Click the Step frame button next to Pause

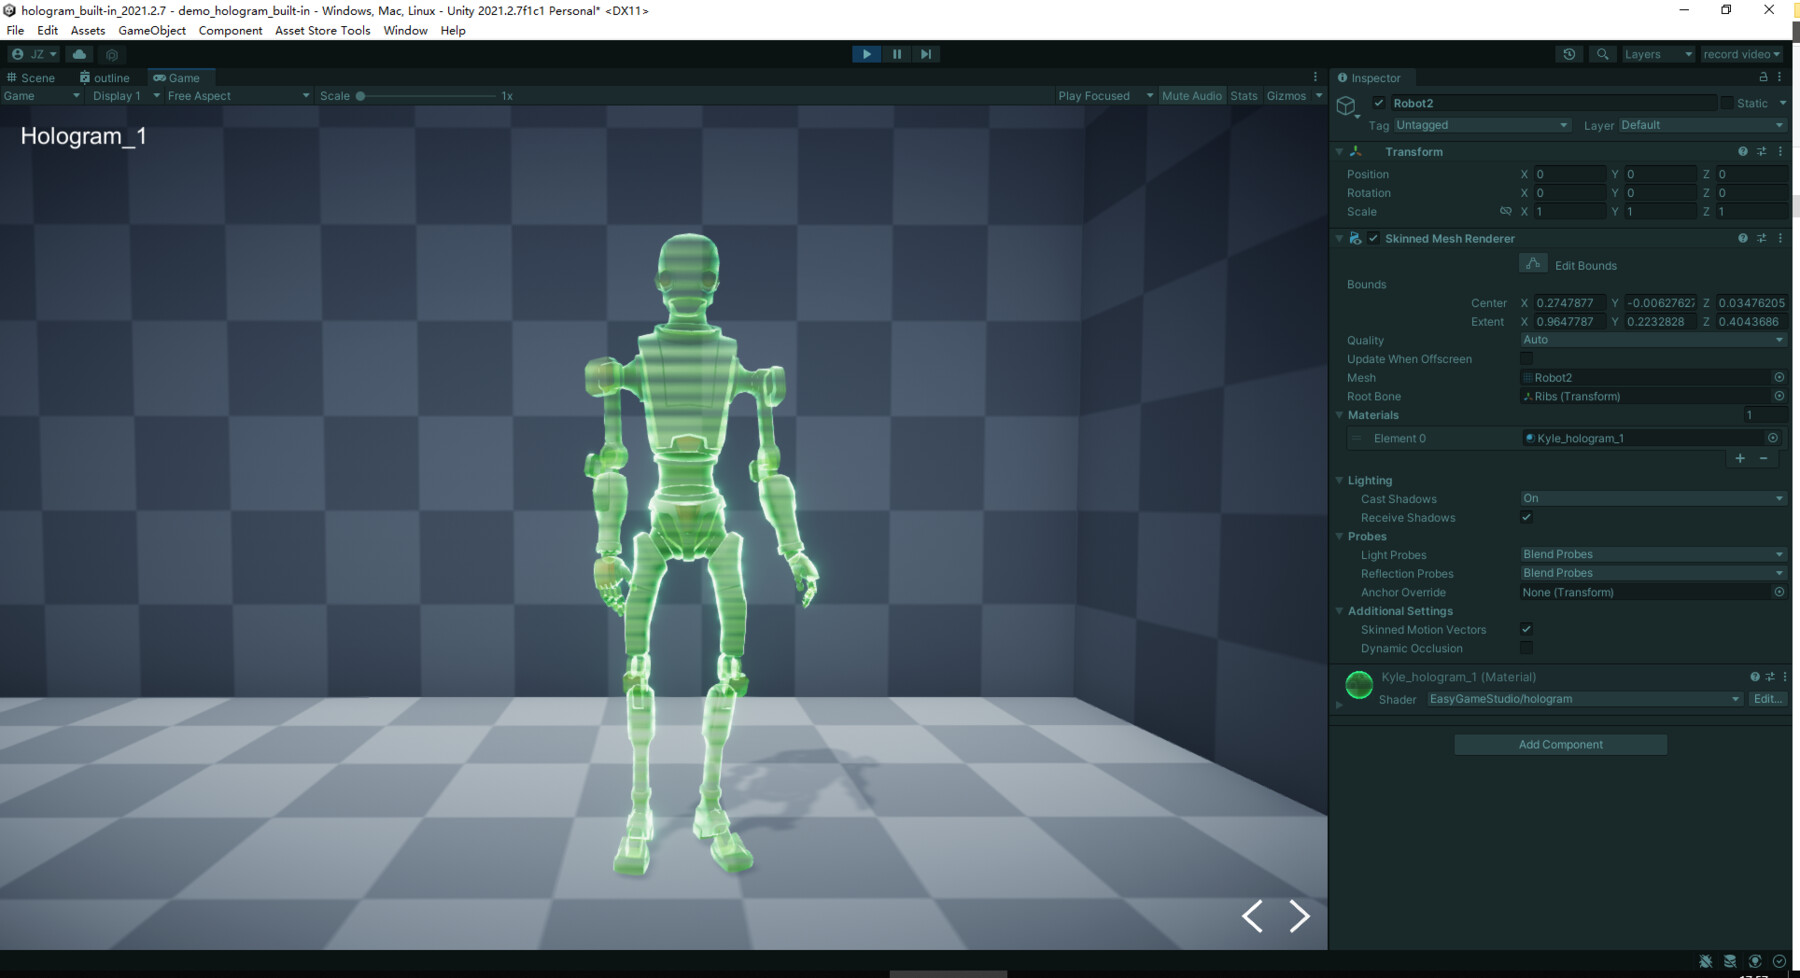click(925, 54)
